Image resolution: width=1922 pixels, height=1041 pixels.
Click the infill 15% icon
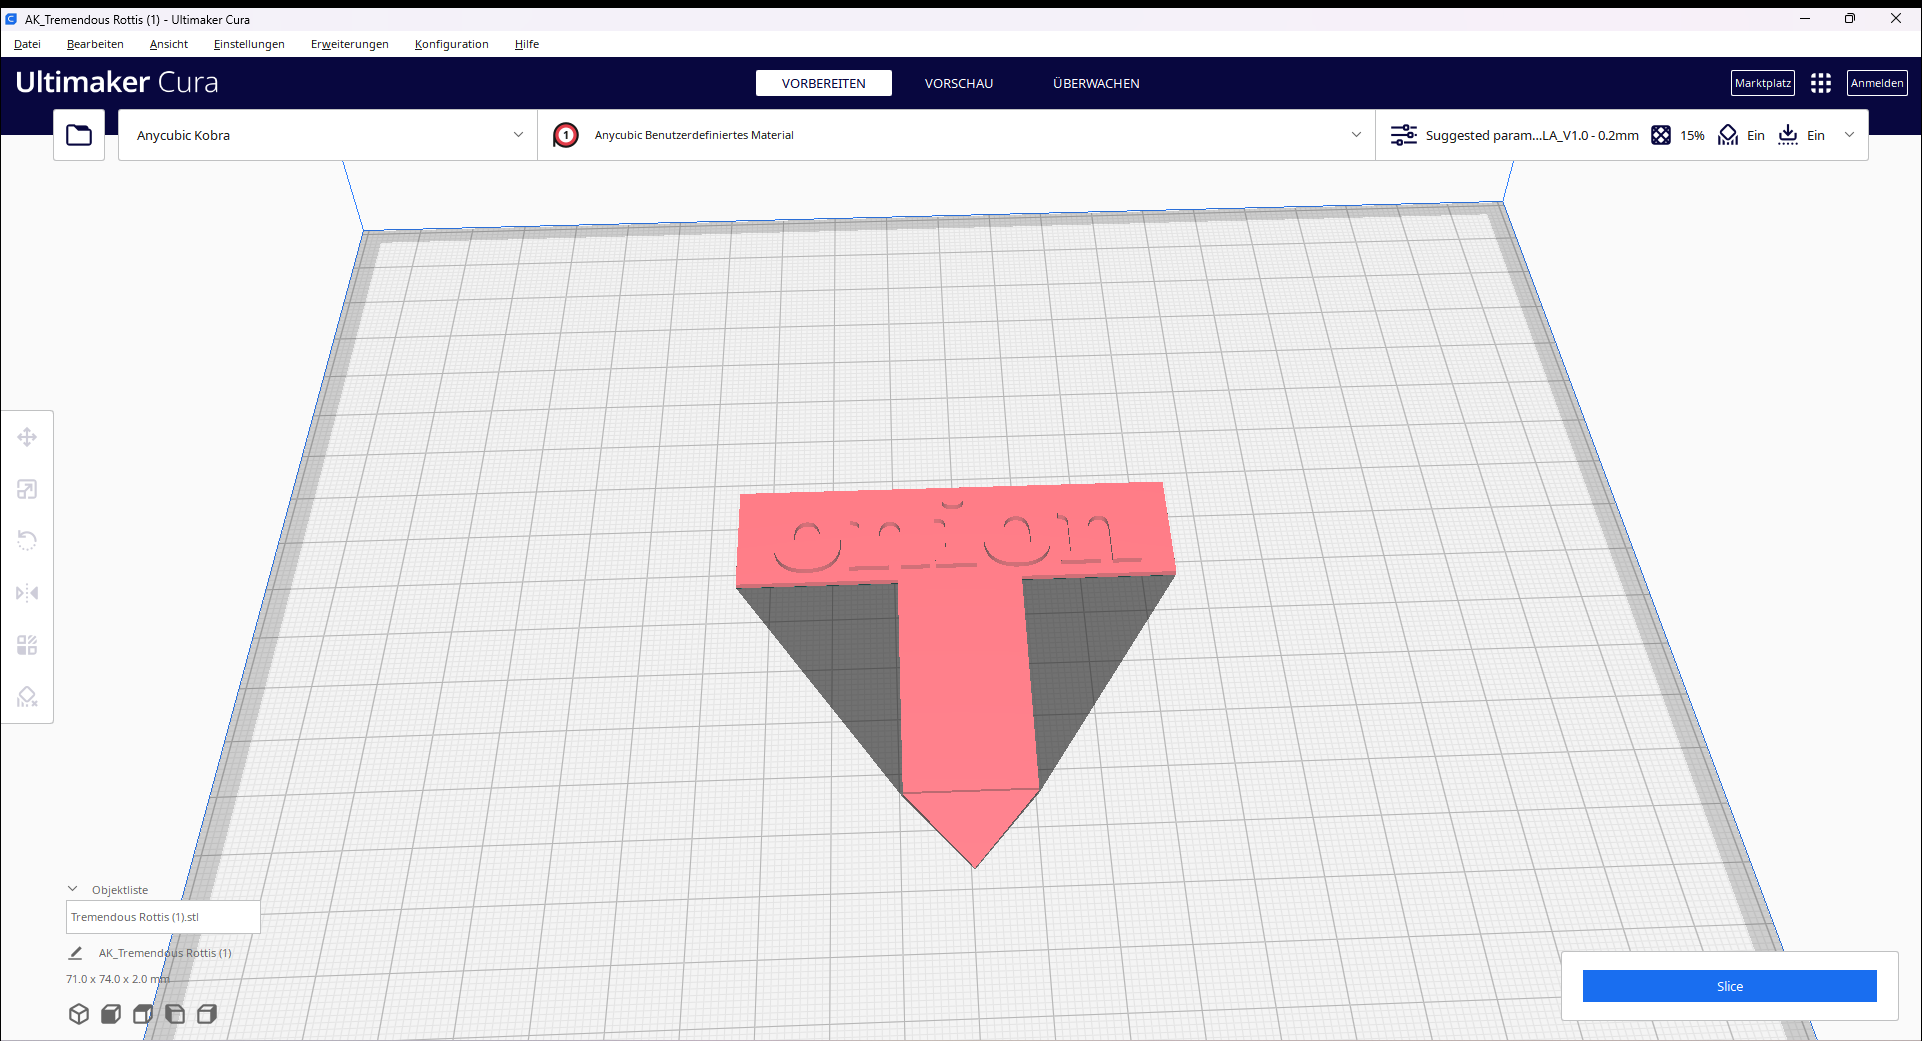[1661, 135]
